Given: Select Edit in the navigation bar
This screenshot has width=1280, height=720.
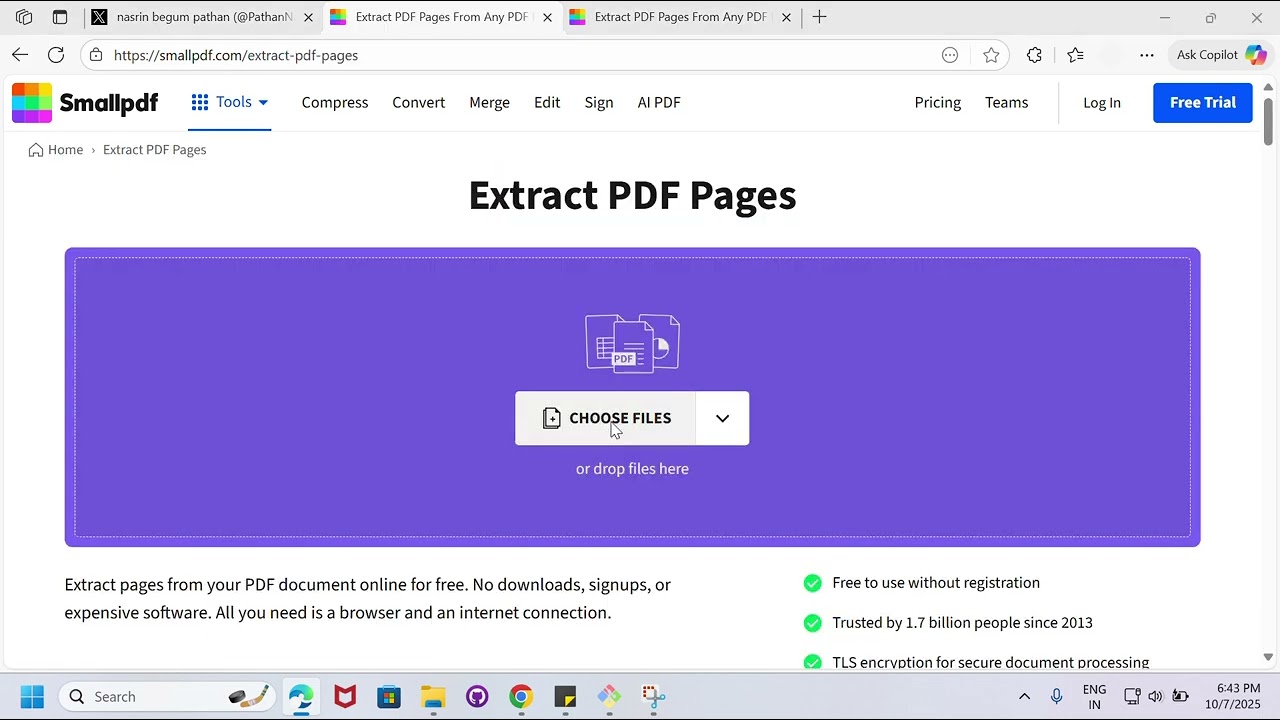Looking at the screenshot, I should coord(547,102).
